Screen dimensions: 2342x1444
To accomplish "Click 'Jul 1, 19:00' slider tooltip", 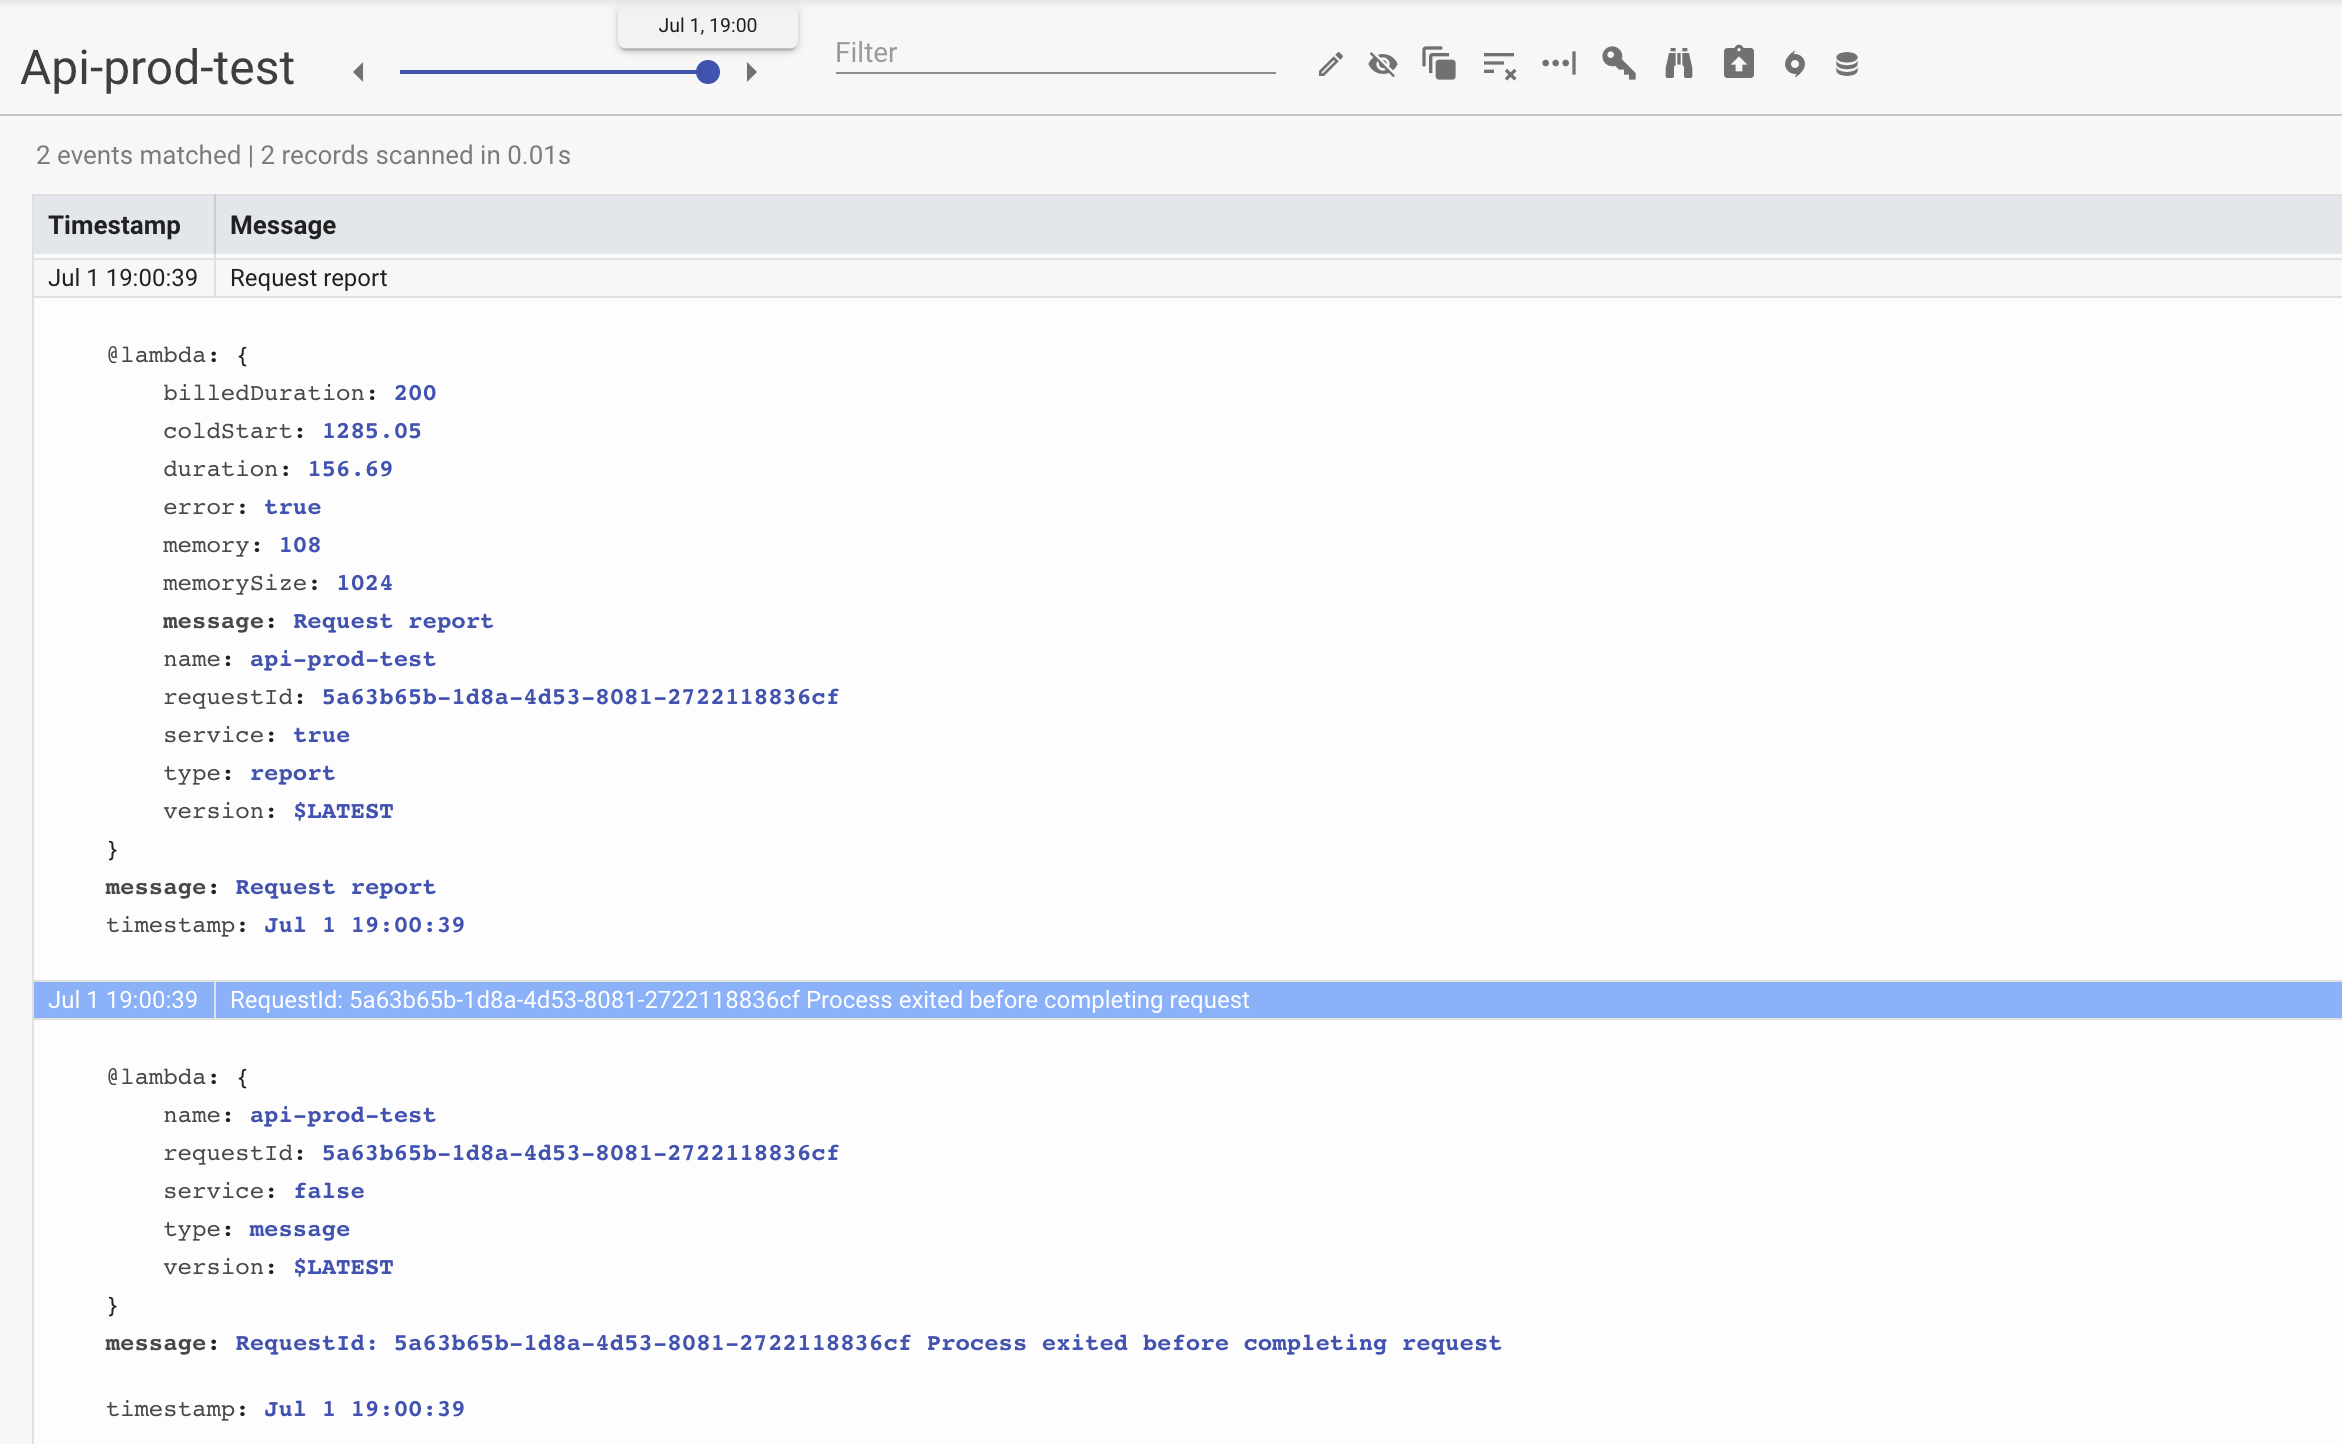I will click(708, 26).
